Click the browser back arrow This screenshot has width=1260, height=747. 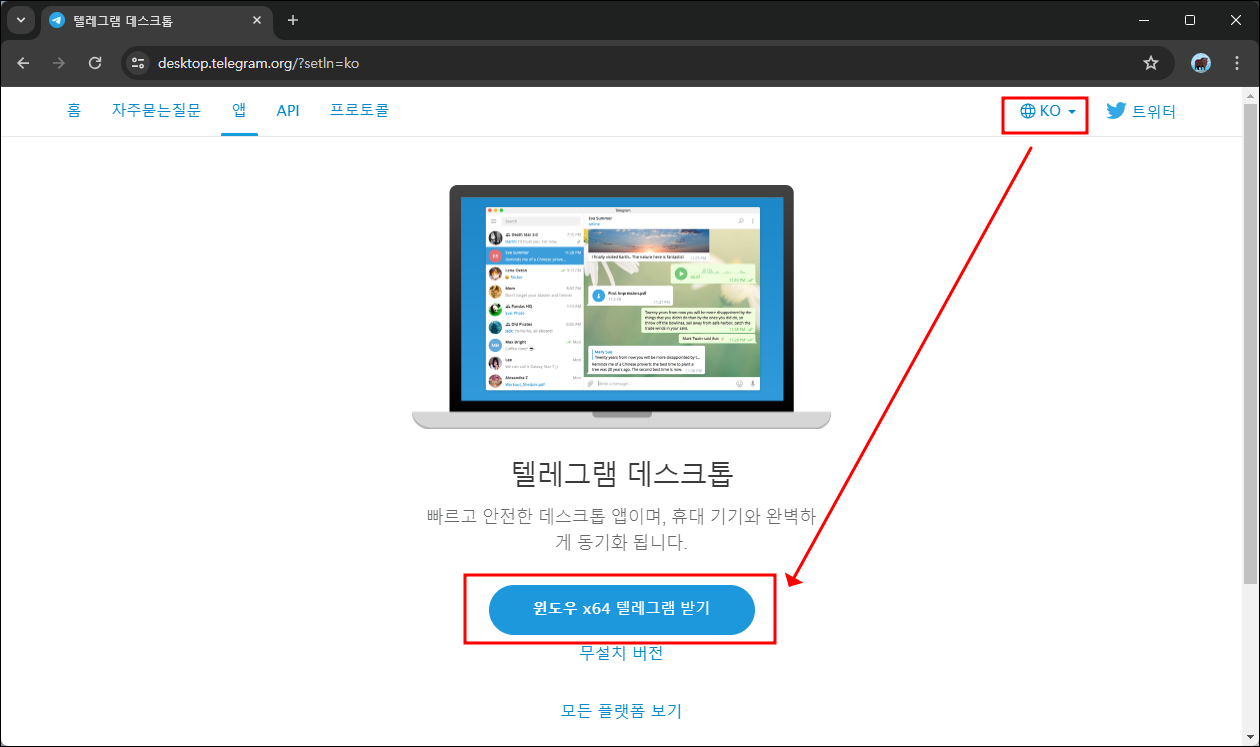point(23,63)
